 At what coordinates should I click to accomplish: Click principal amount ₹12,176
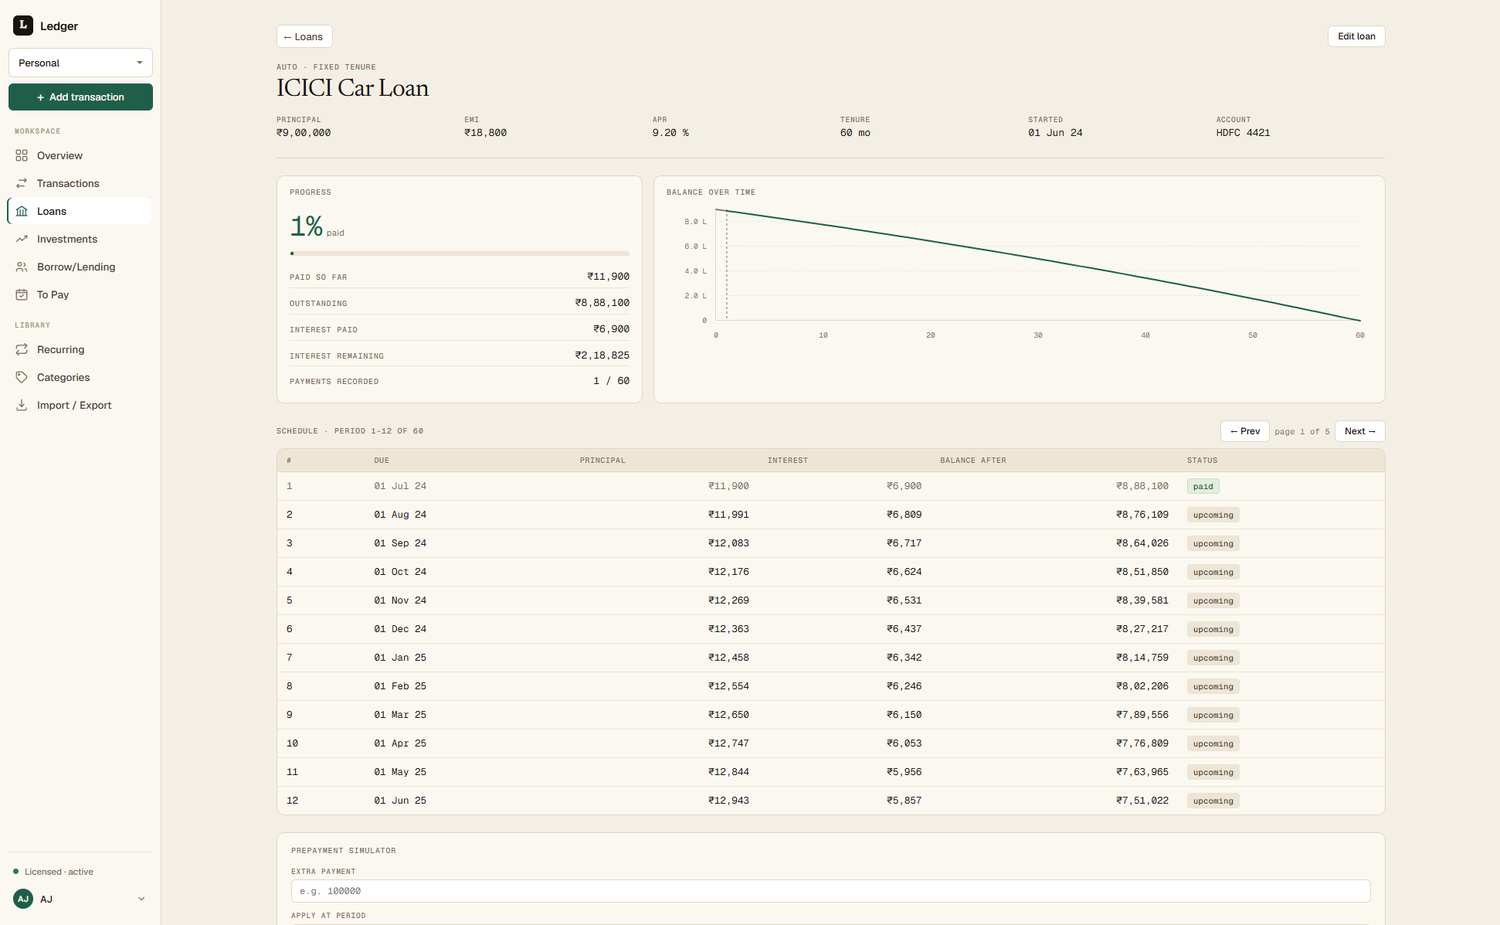point(728,572)
